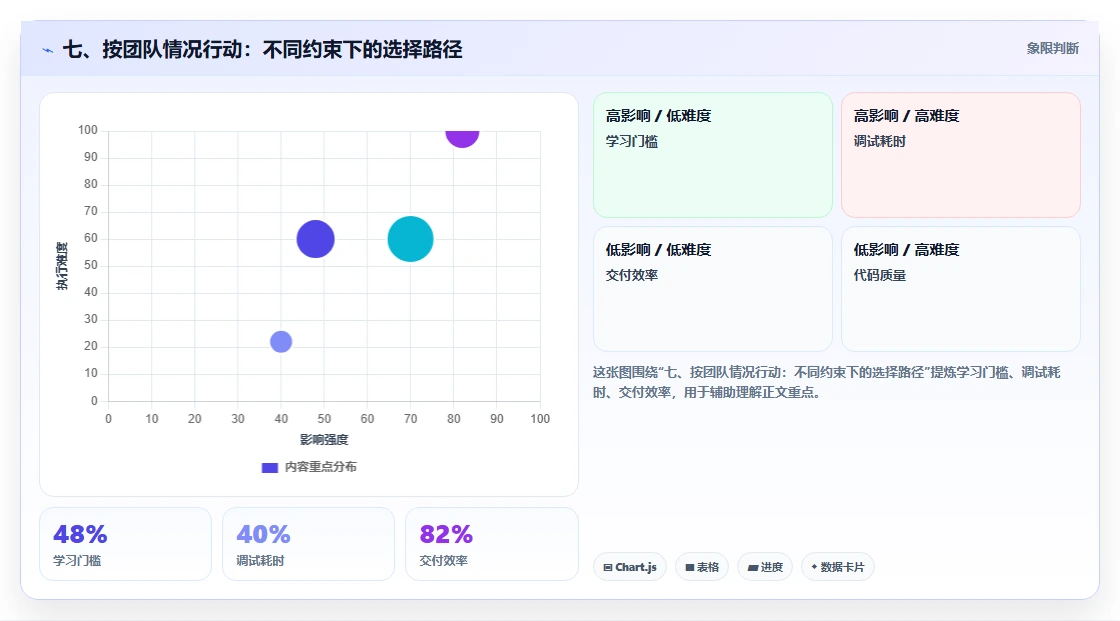Screen dimensions: 1120x621
Task: Click the 象限判断 label in the header
Action: [x=1052, y=49]
